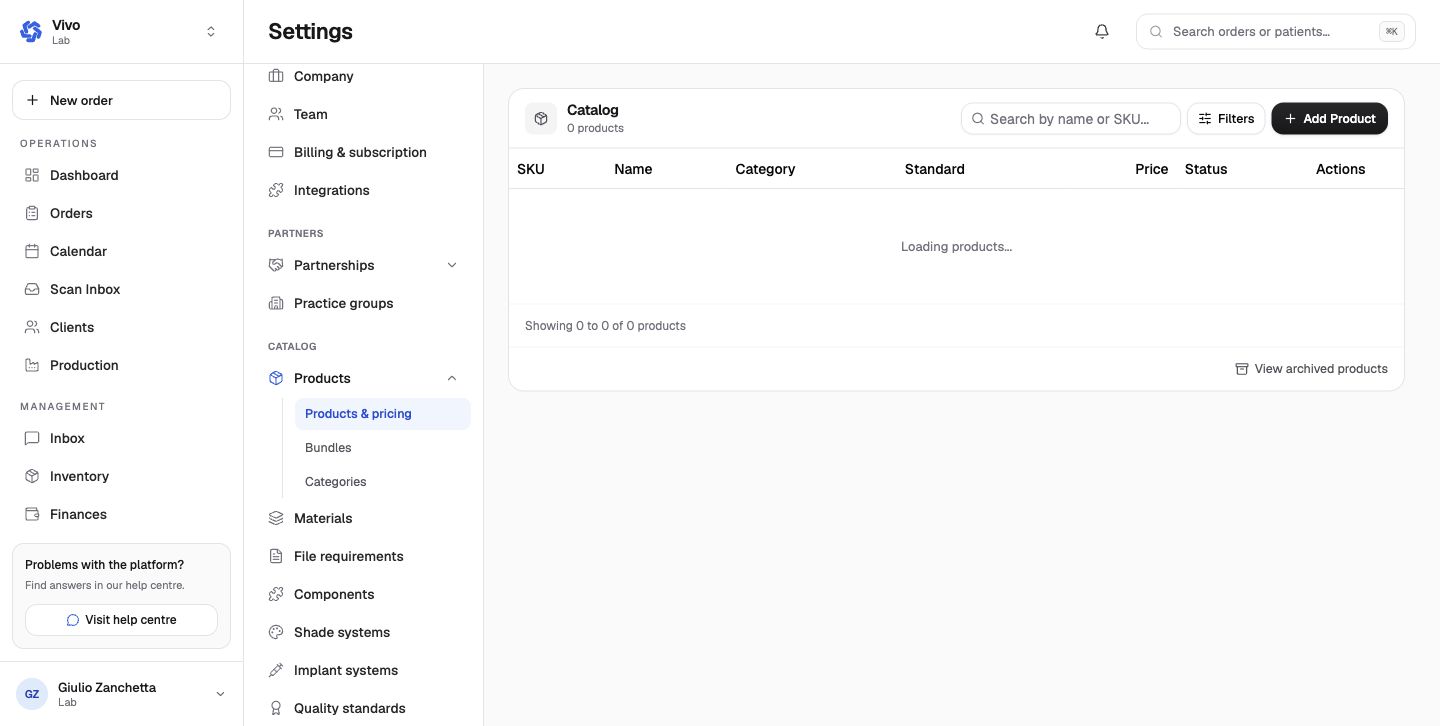This screenshot has height=726, width=1440.
Task: Focus the Search orders or patients field
Action: pyautogui.click(x=1276, y=31)
